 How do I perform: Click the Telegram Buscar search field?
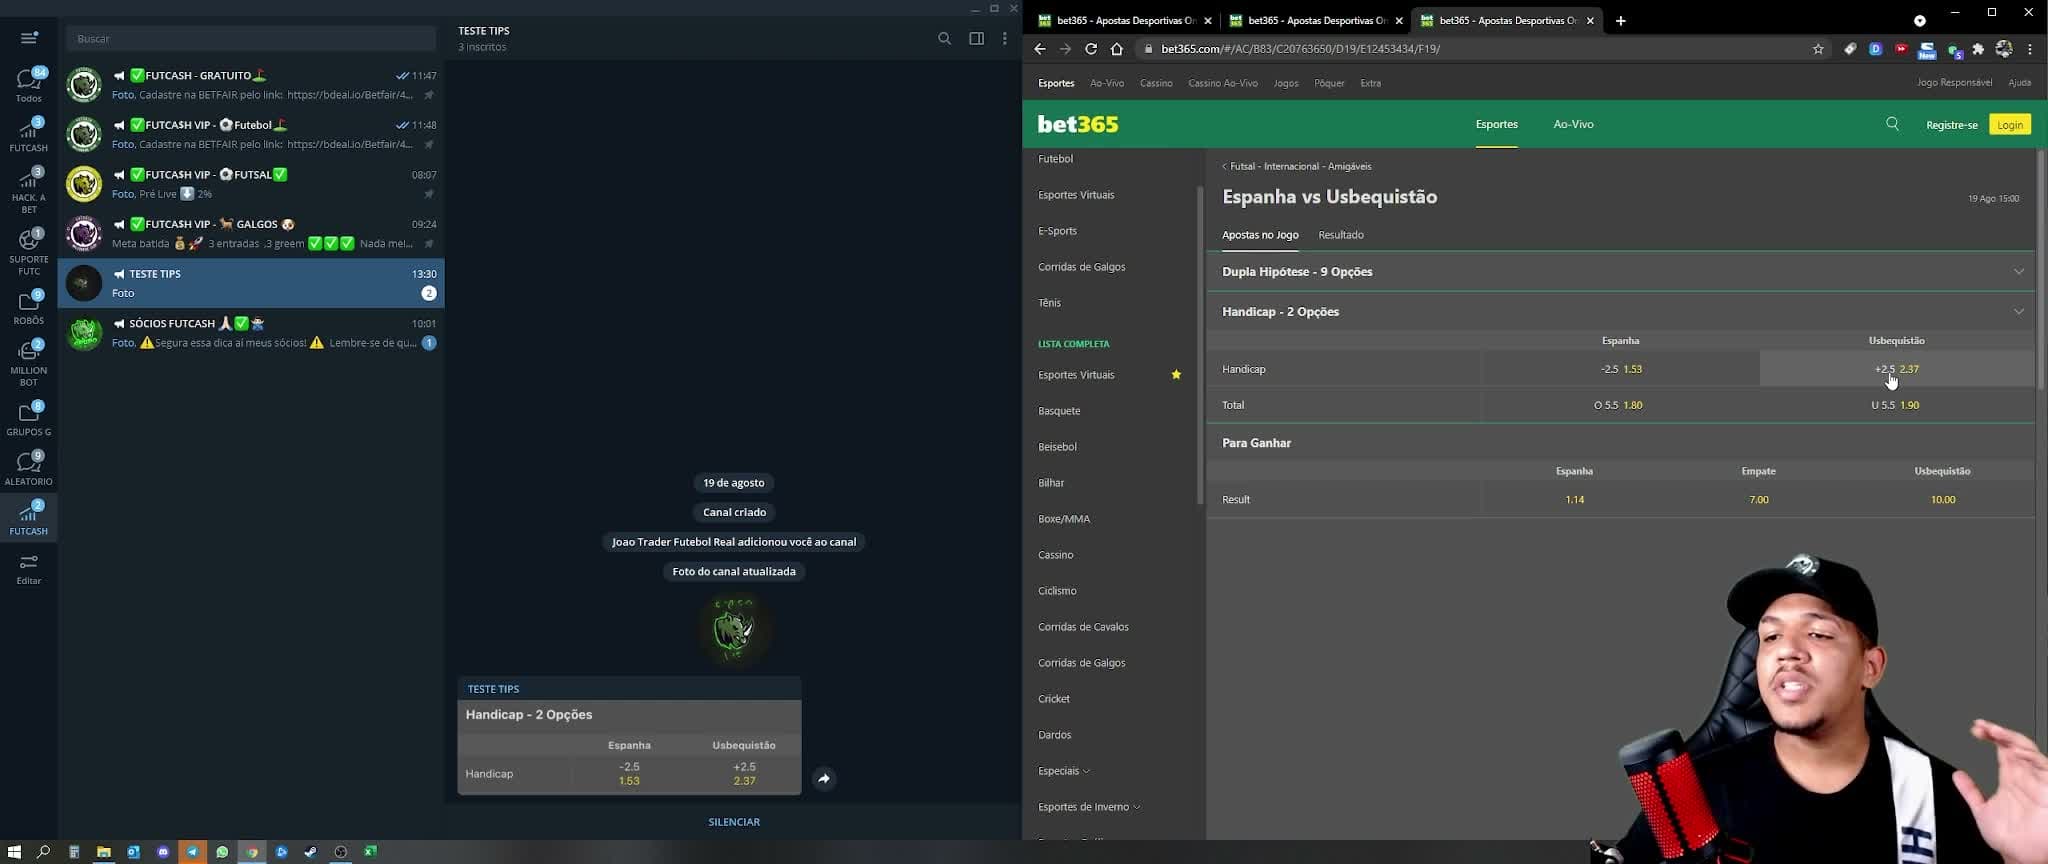[251, 38]
